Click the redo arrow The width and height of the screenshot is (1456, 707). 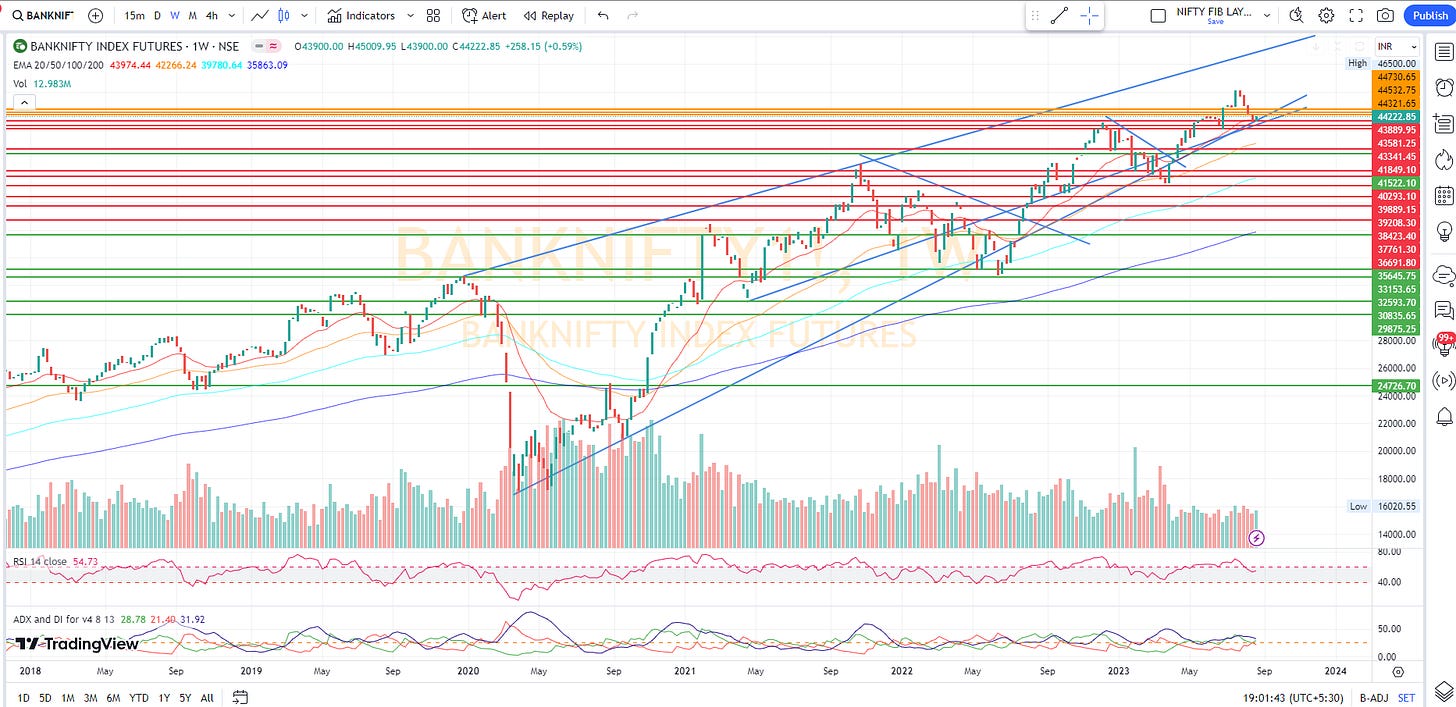pos(632,16)
